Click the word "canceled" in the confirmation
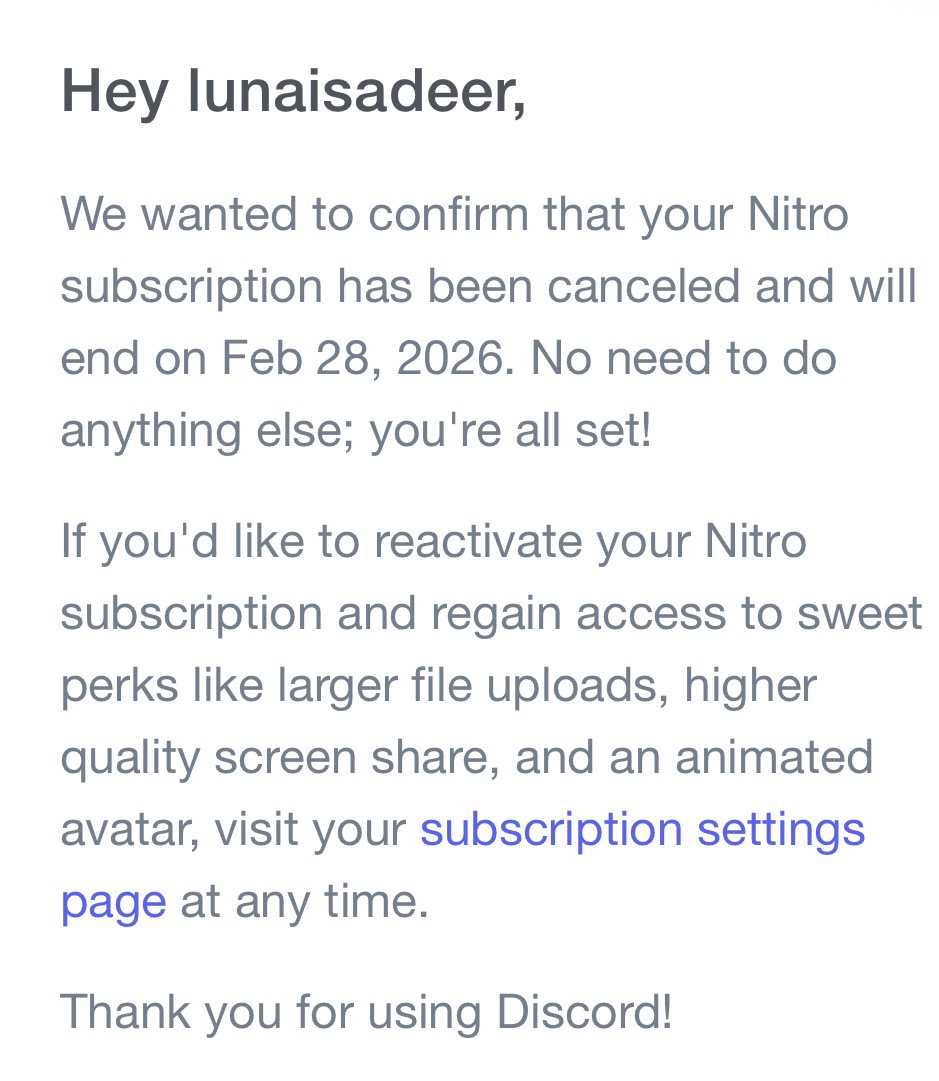Viewport: 939px width, 1081px height. click(644, 286)
